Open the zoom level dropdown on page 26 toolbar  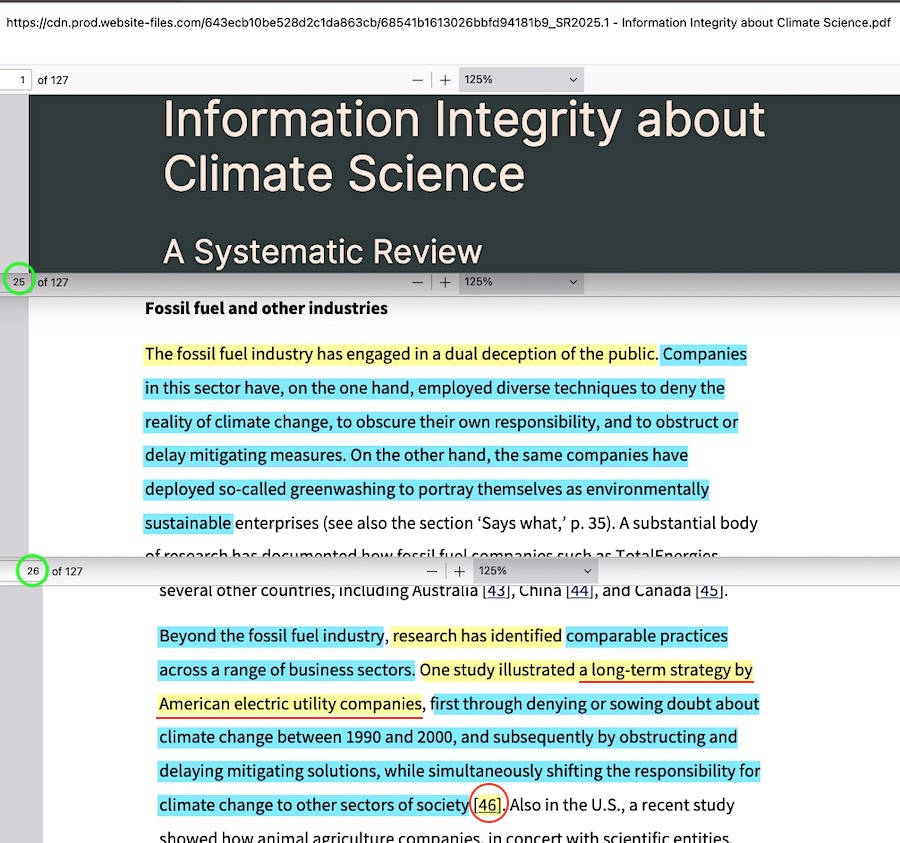point(535,571)
